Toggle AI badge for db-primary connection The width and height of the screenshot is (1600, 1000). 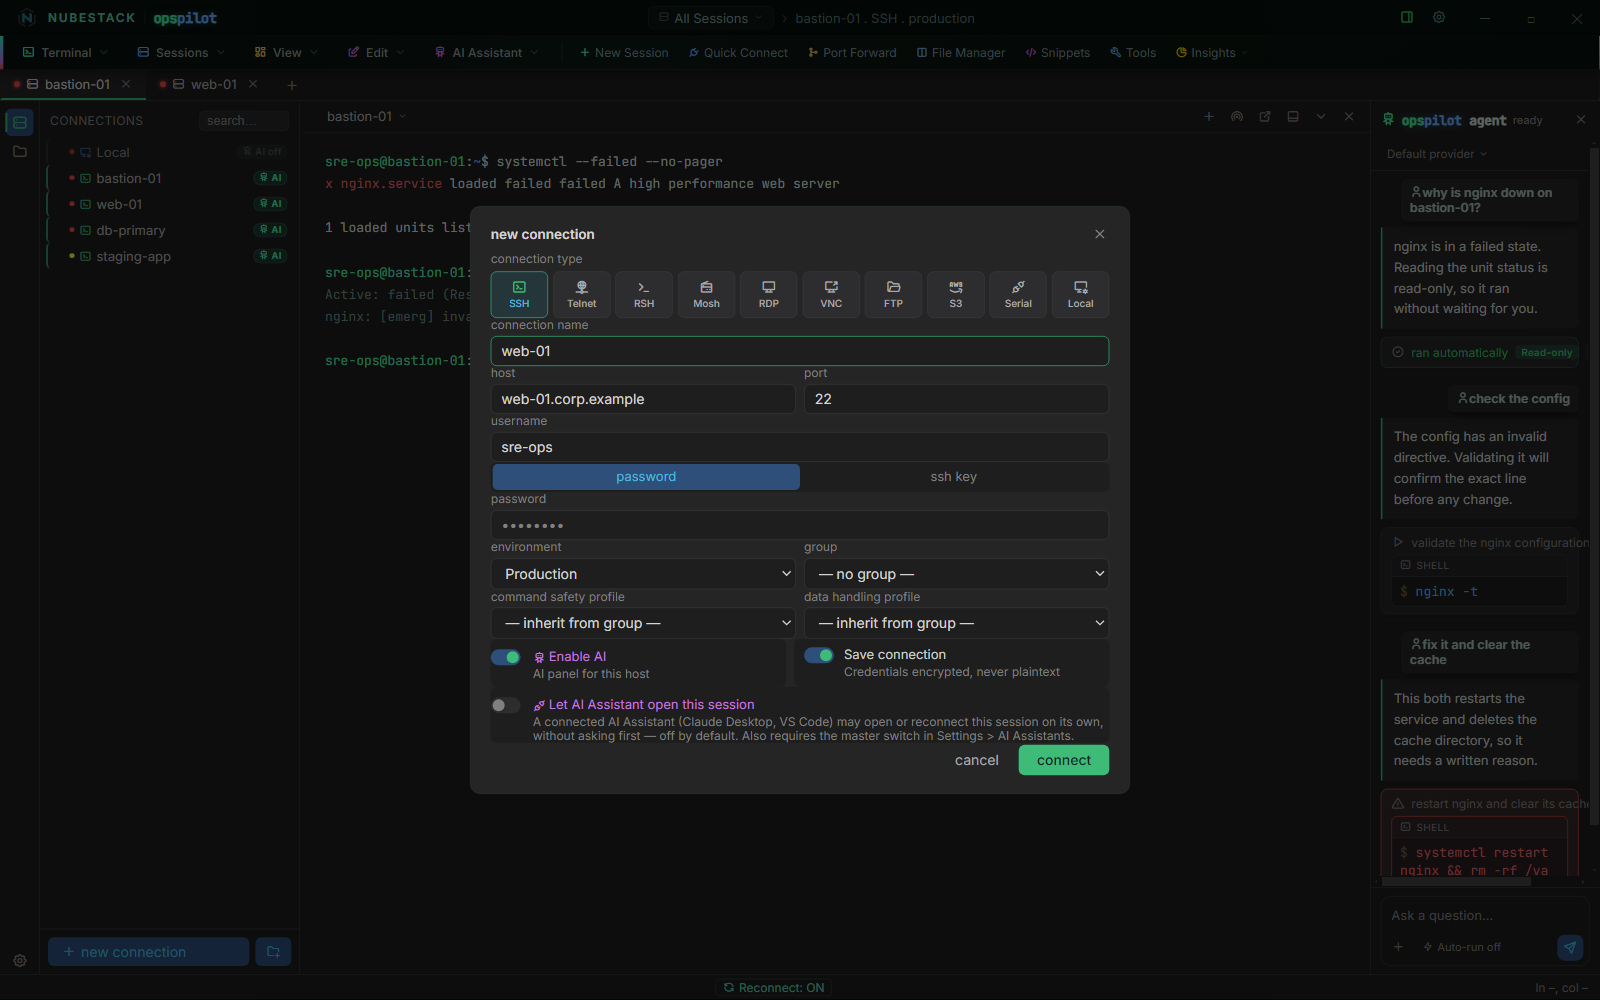271,230
